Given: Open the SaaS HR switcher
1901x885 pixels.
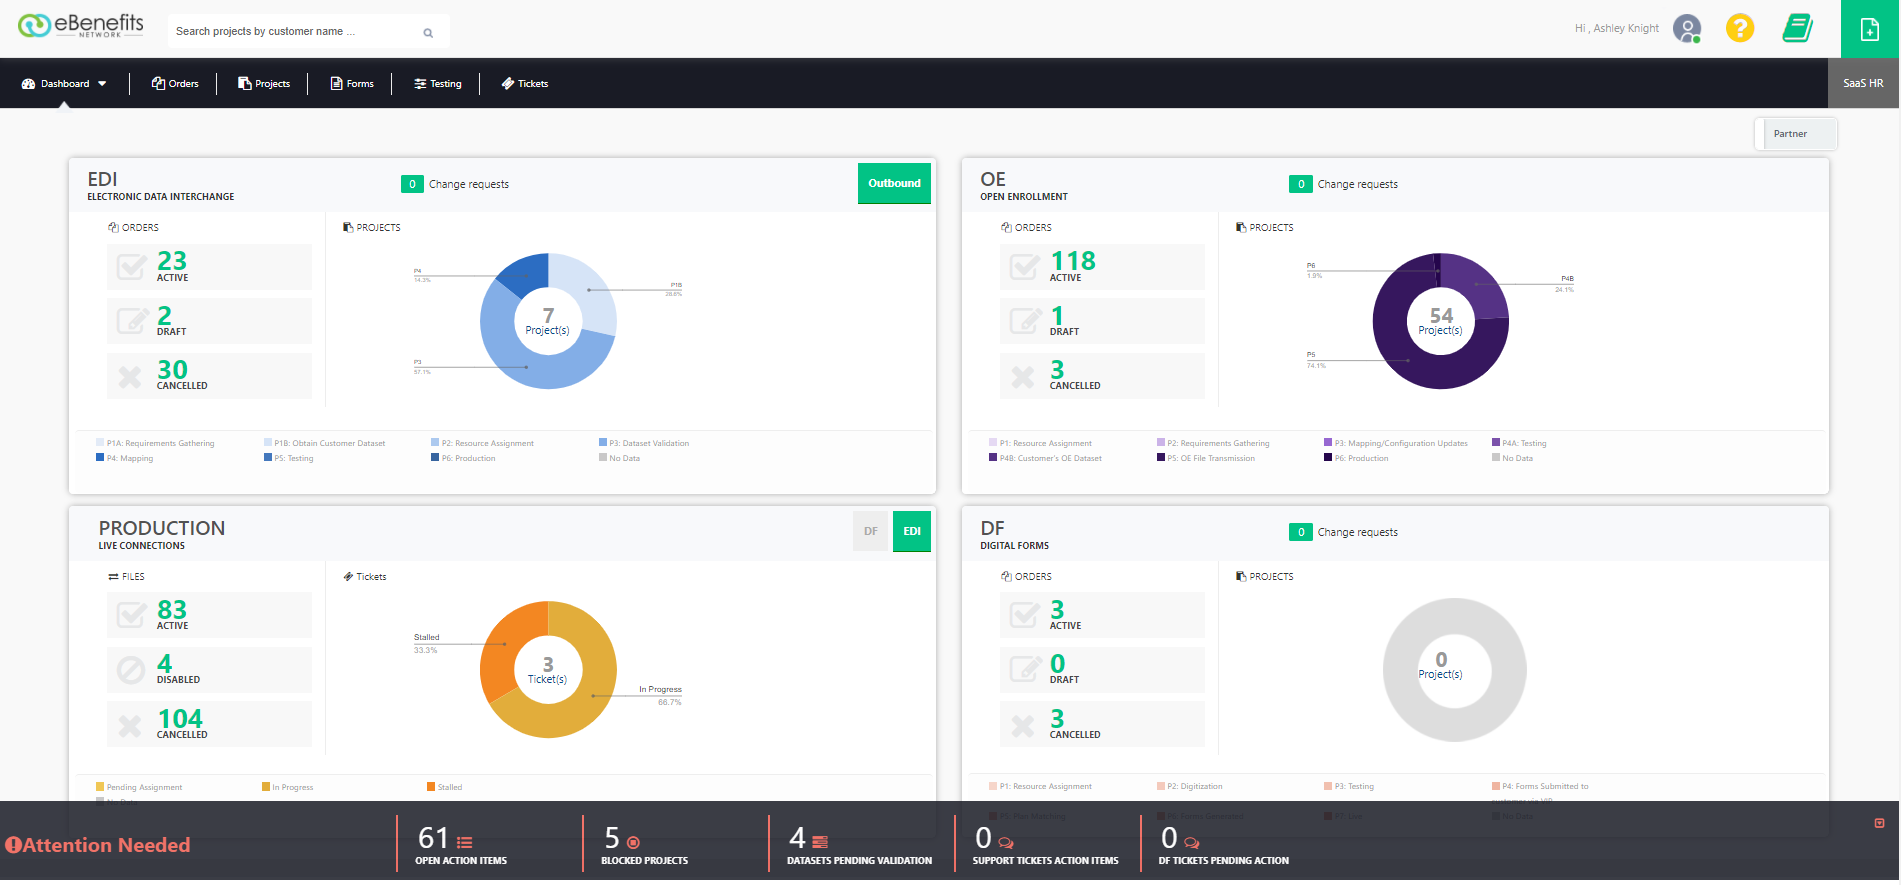Looking at the screenshot, I should tap(1863, 84).
